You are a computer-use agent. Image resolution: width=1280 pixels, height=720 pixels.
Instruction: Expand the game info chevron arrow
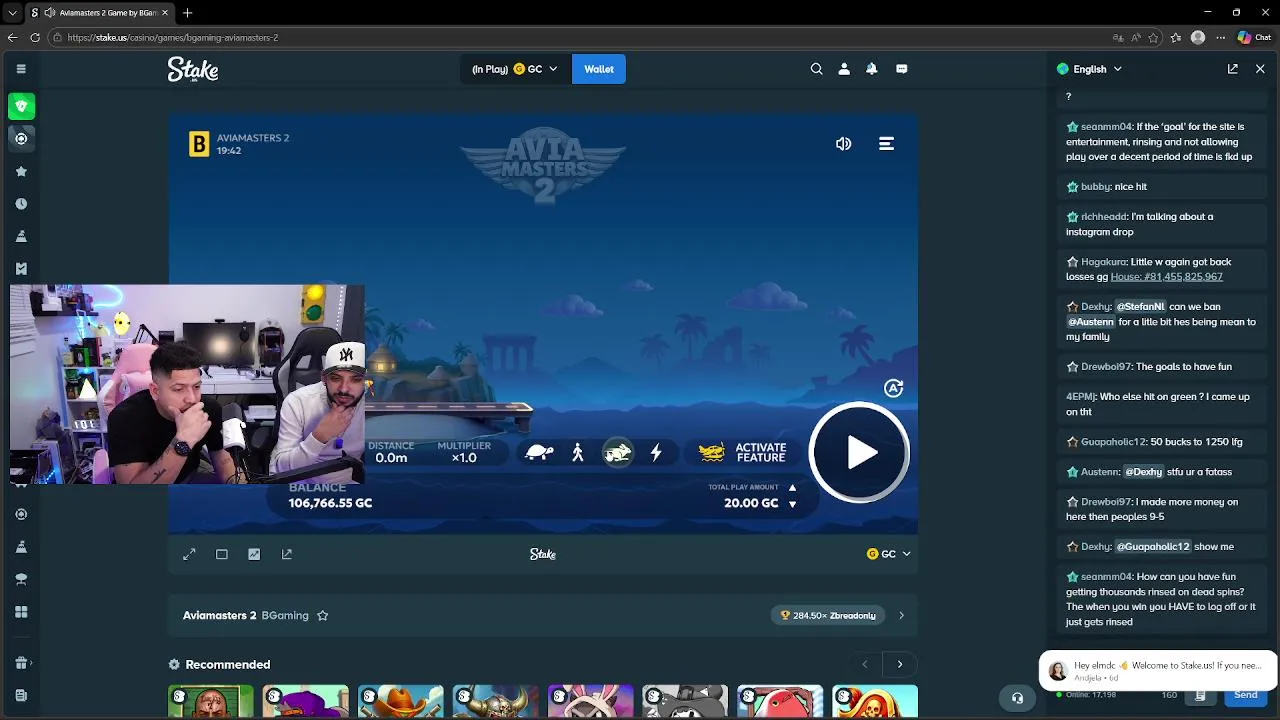point(901,615)
